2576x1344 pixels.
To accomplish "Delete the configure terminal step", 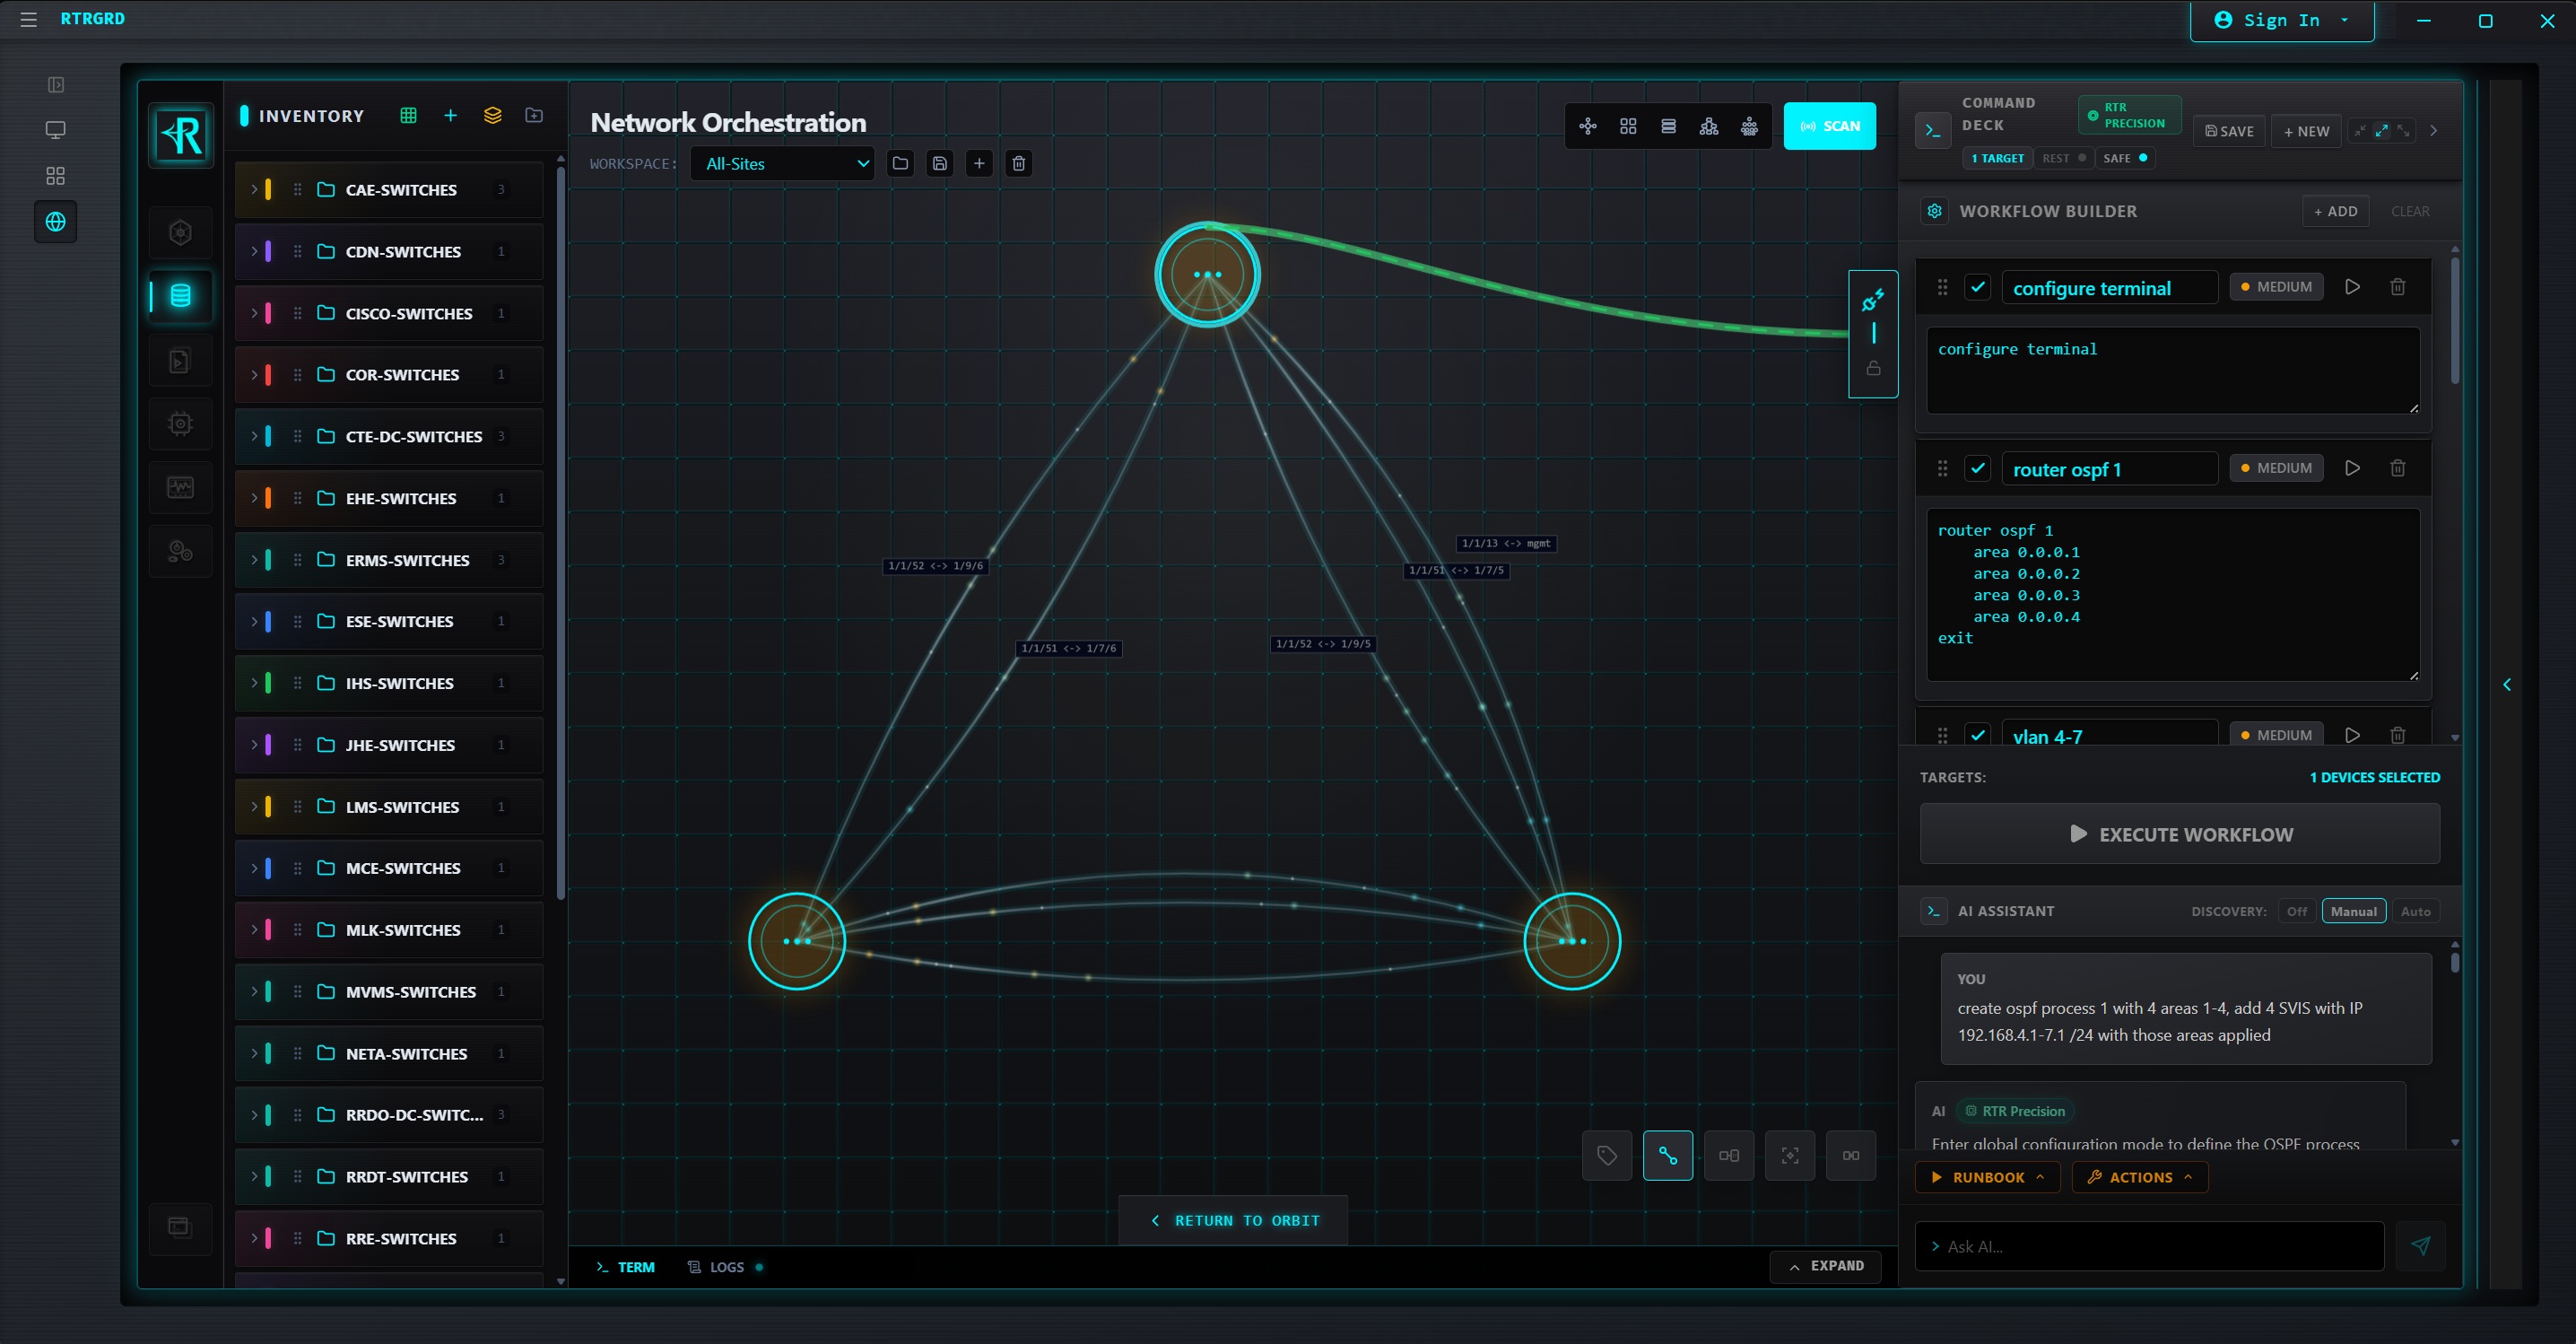I will pos(2397,287).
